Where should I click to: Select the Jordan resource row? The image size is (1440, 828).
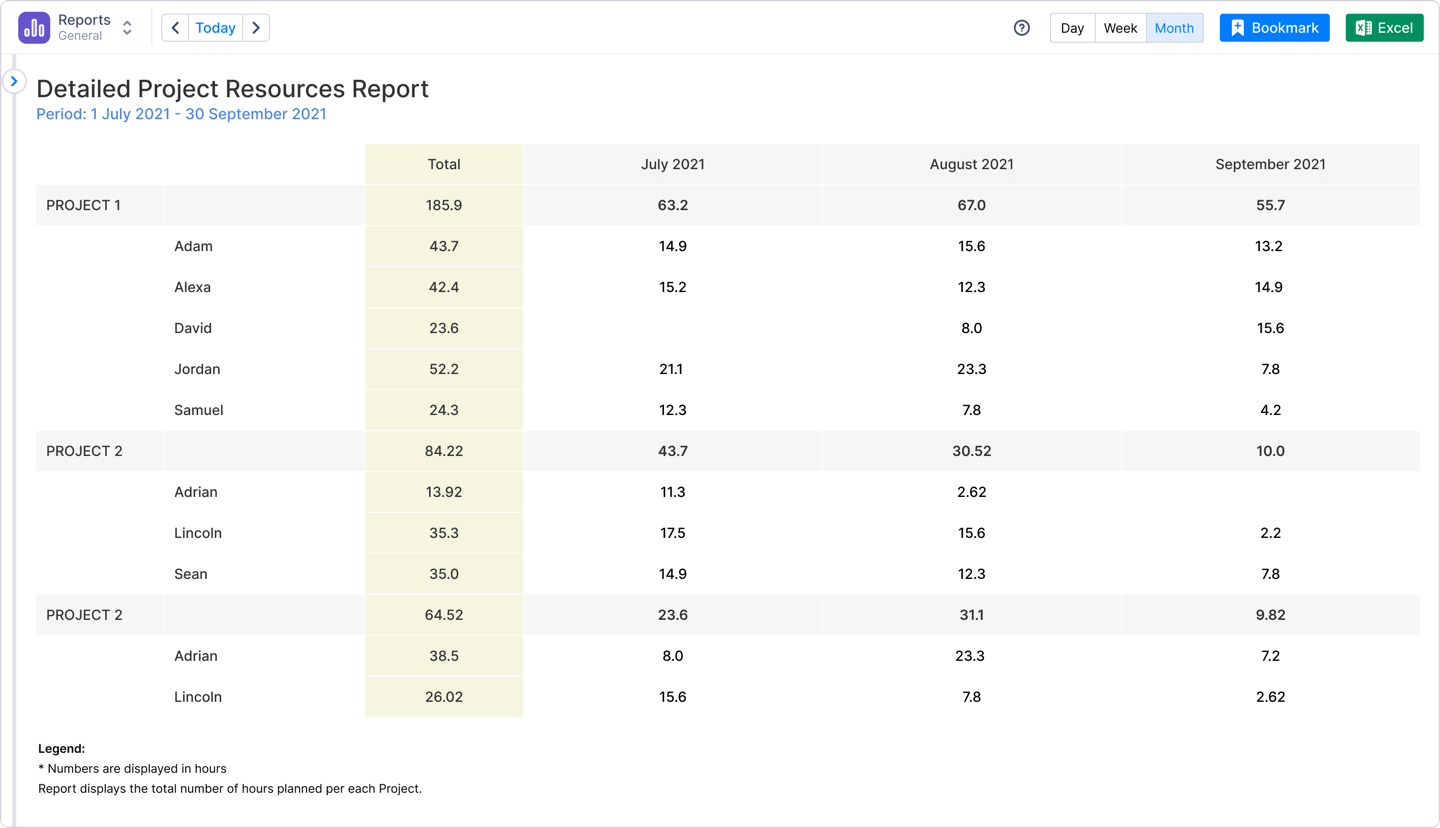coord(728,369)
